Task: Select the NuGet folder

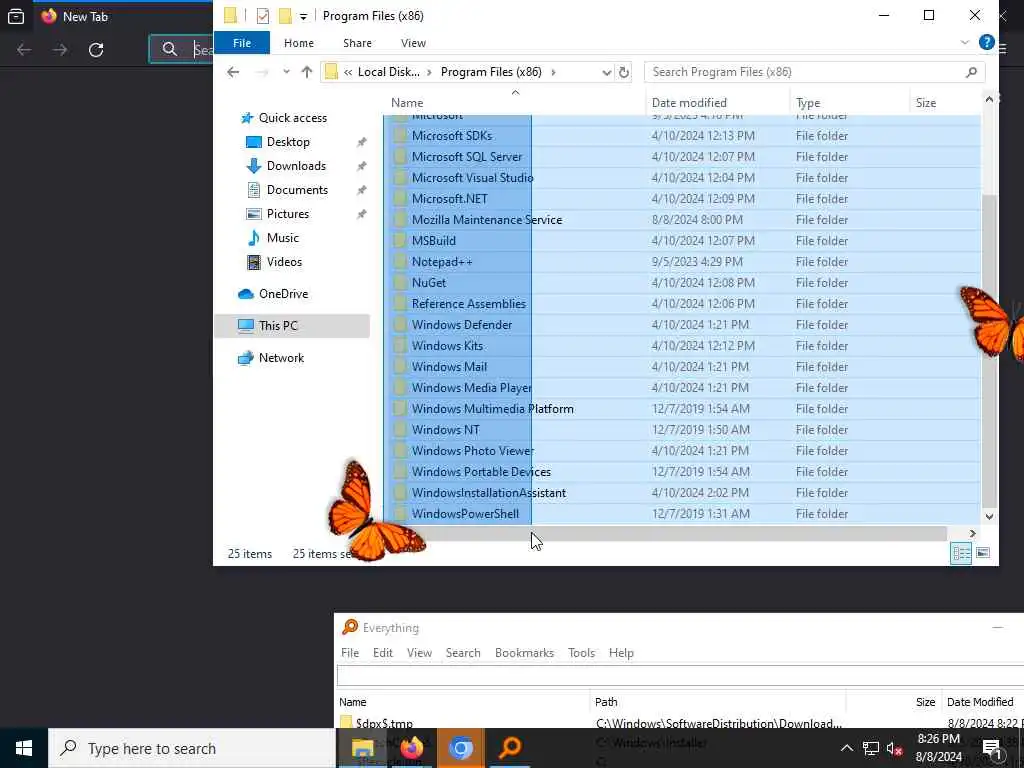Action: (x=682, y=283)
